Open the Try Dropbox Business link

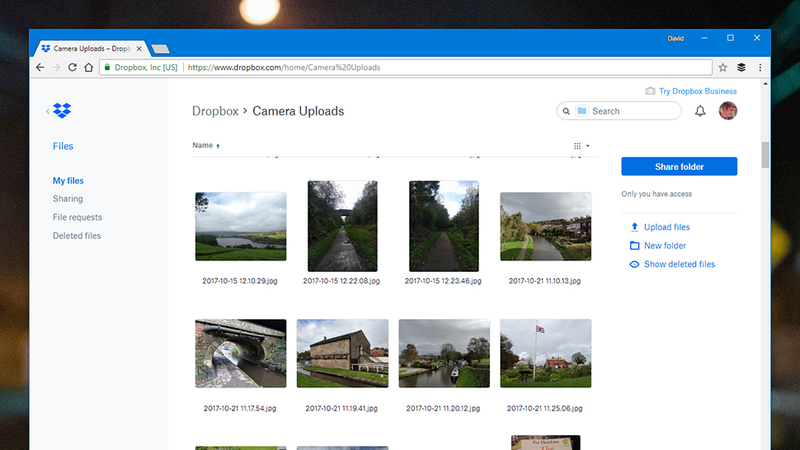pyautogui.click(x=697, y=91)
